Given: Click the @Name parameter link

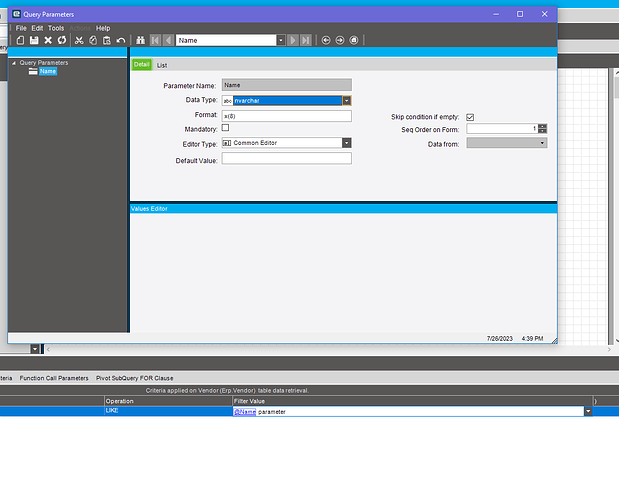Looking at the screenshot, I should (245, 412).
